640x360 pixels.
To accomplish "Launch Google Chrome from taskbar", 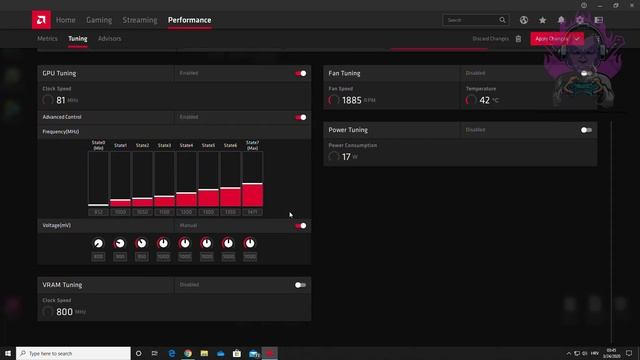I will tap(188, 353).
